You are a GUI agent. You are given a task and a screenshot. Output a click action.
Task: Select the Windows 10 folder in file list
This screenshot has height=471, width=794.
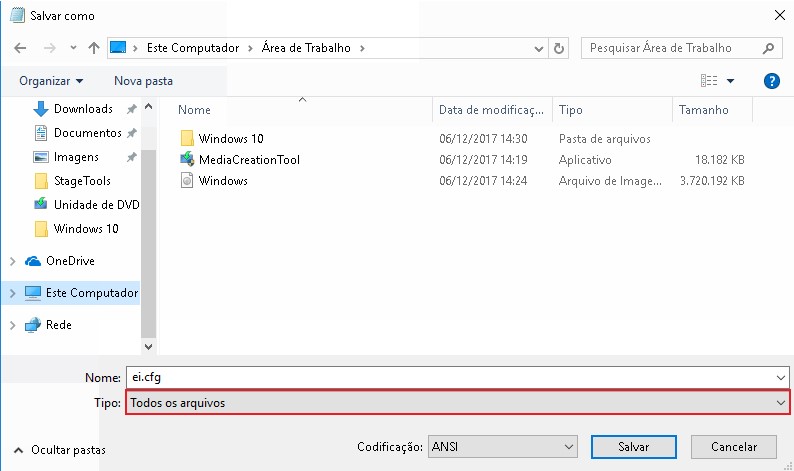(x=231, y=139)
